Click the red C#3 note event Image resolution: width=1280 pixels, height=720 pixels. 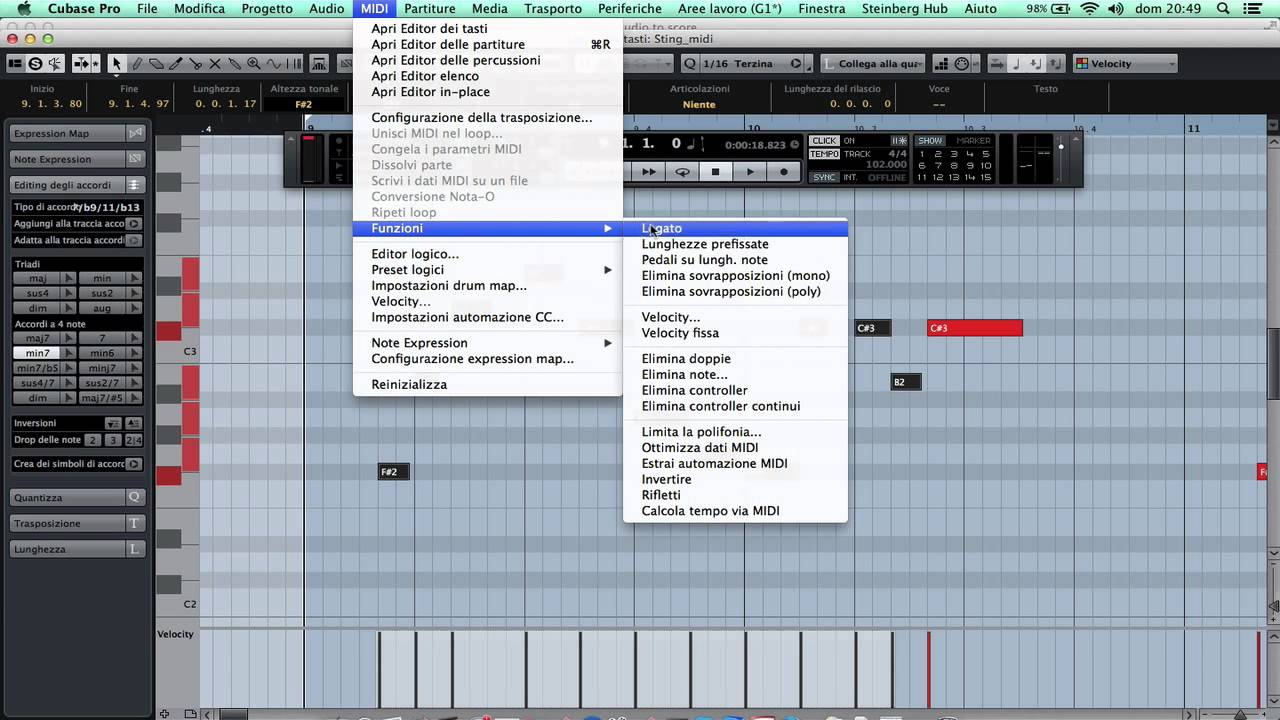click(x=975, y=328)
